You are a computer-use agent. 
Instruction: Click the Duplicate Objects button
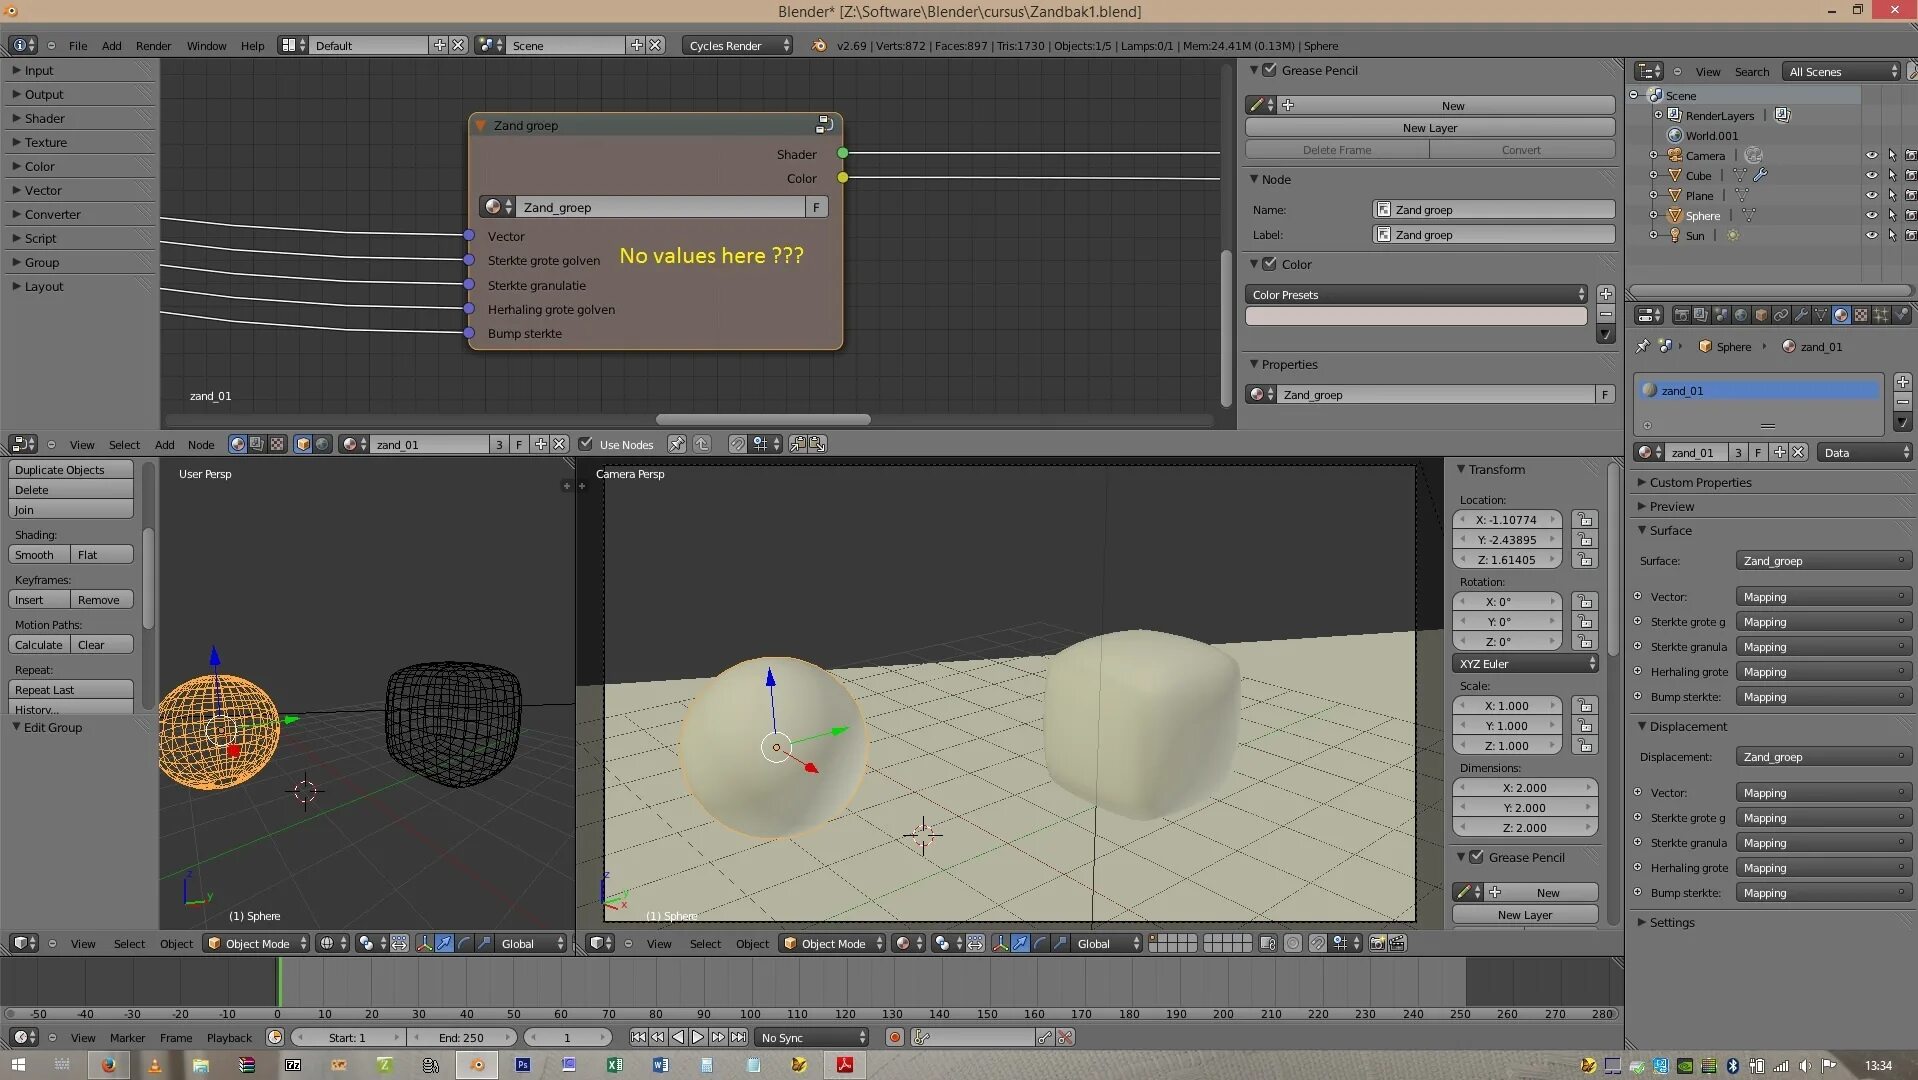tap(71, 469)
